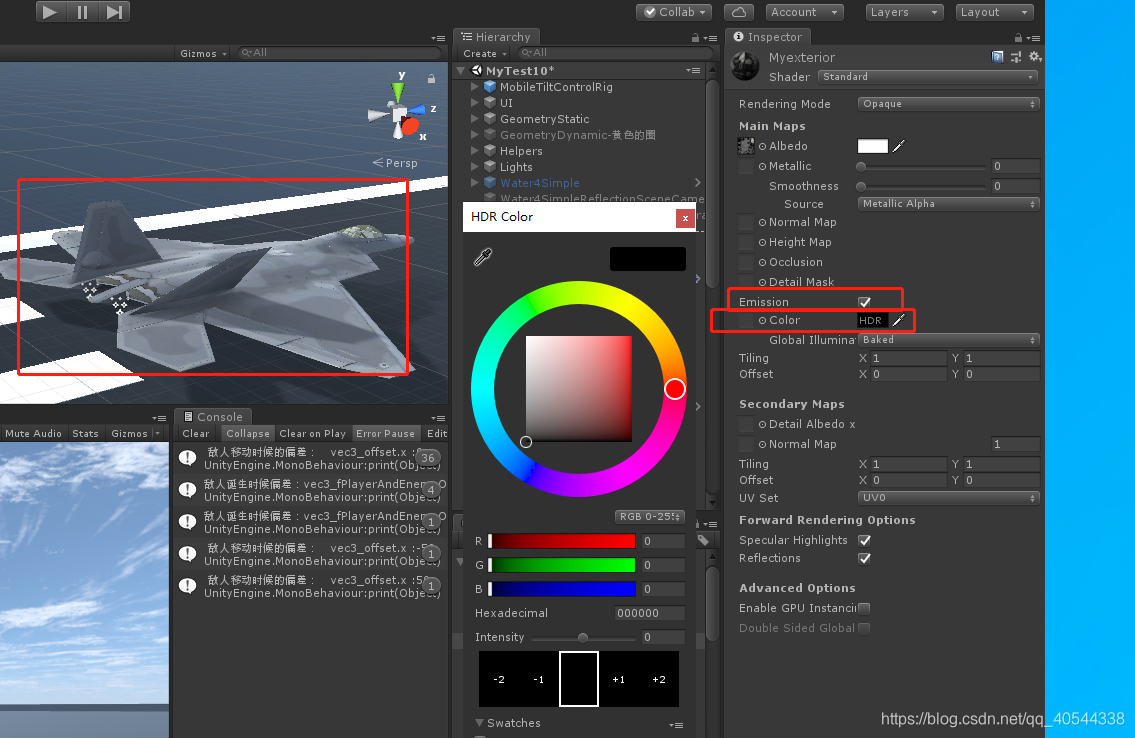Viewport: 1135px width, 738px height.
Task: Switch to the Console tab
Action: click(214, 417)
